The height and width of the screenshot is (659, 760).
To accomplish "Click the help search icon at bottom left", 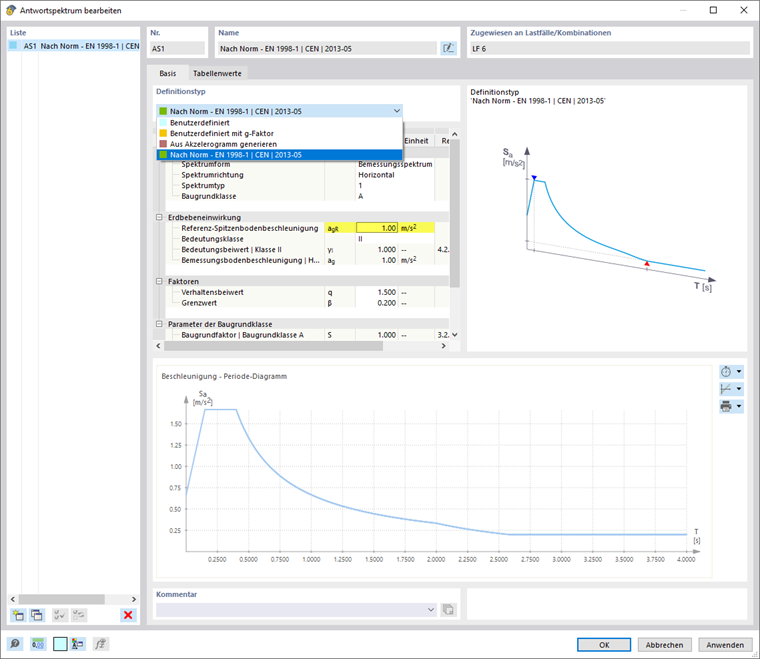I will [x=15, y=644].
